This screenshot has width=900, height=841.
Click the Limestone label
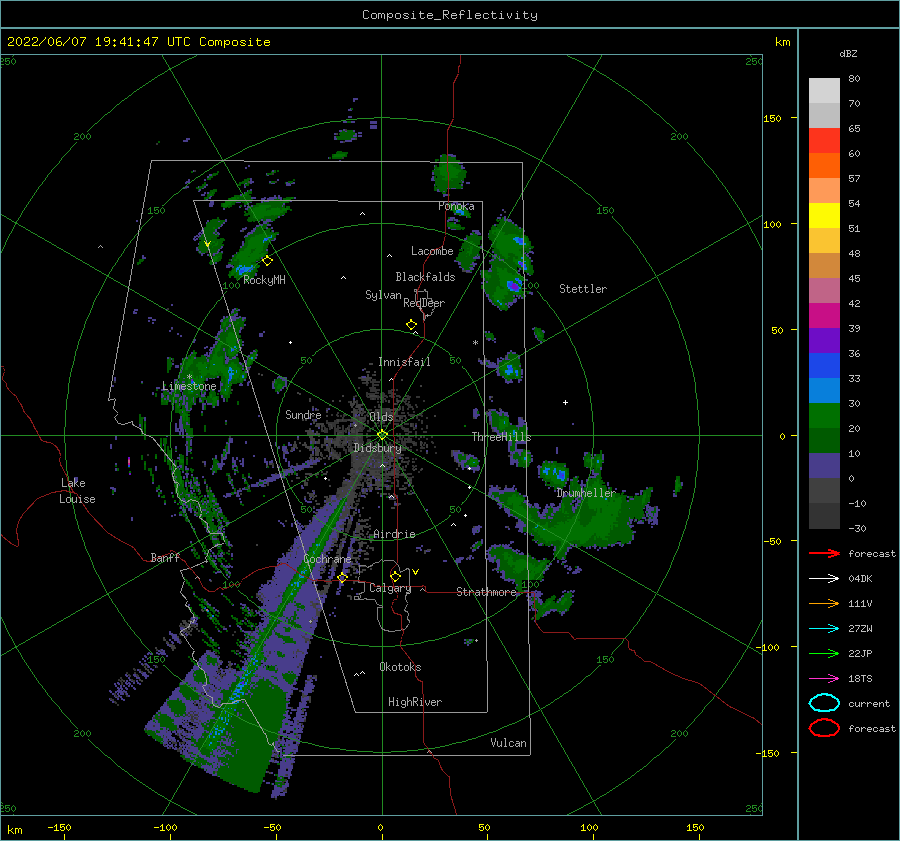189,386
